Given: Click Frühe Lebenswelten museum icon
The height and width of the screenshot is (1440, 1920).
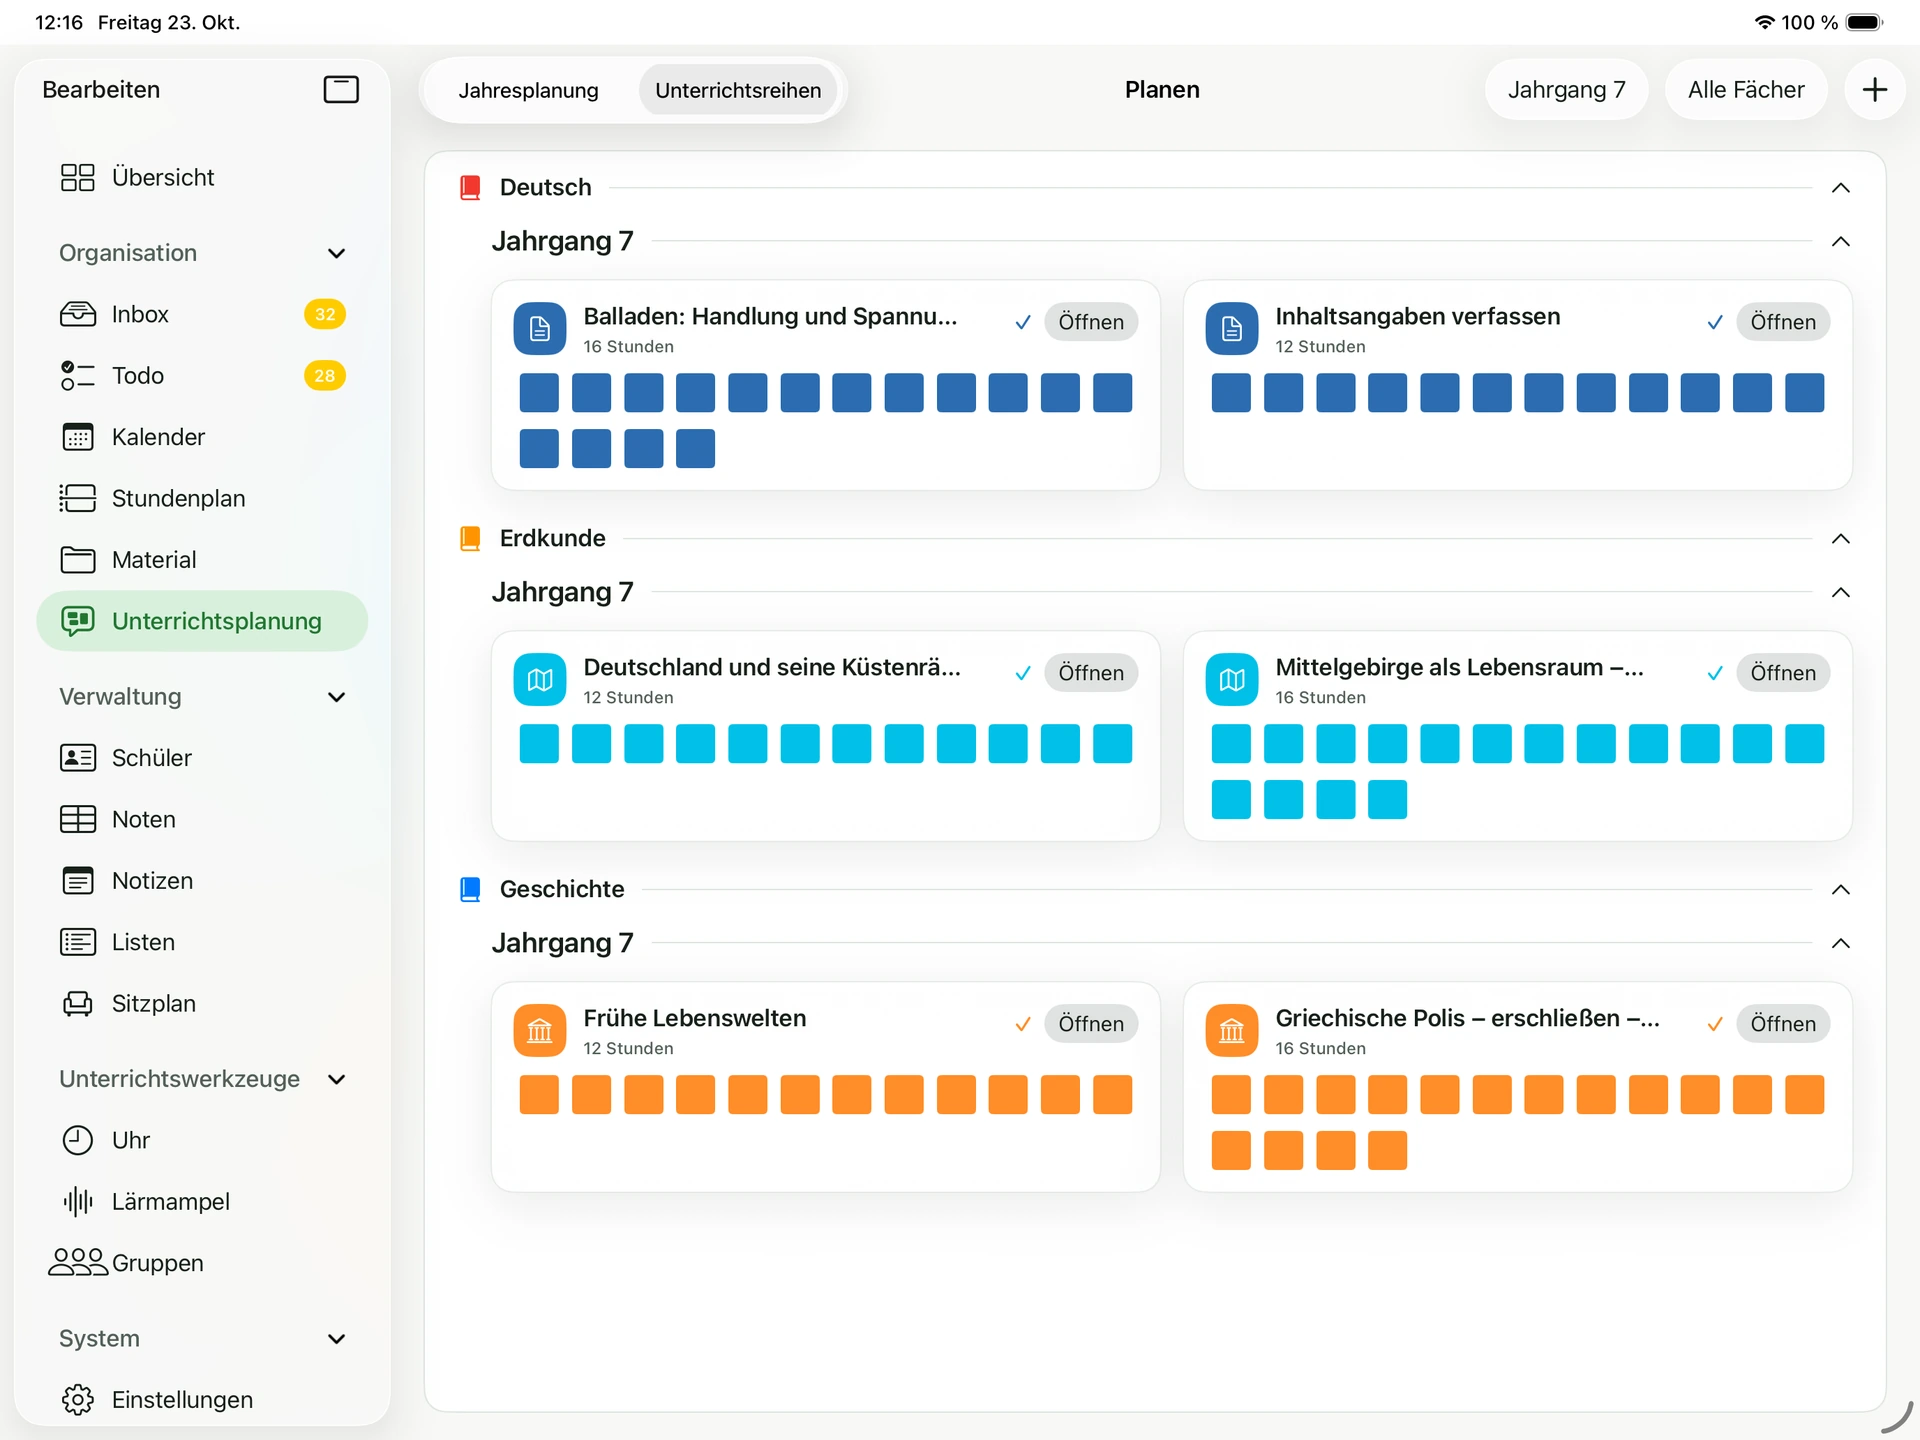Looking at the screenshot, I should [x=540, y=1030].
